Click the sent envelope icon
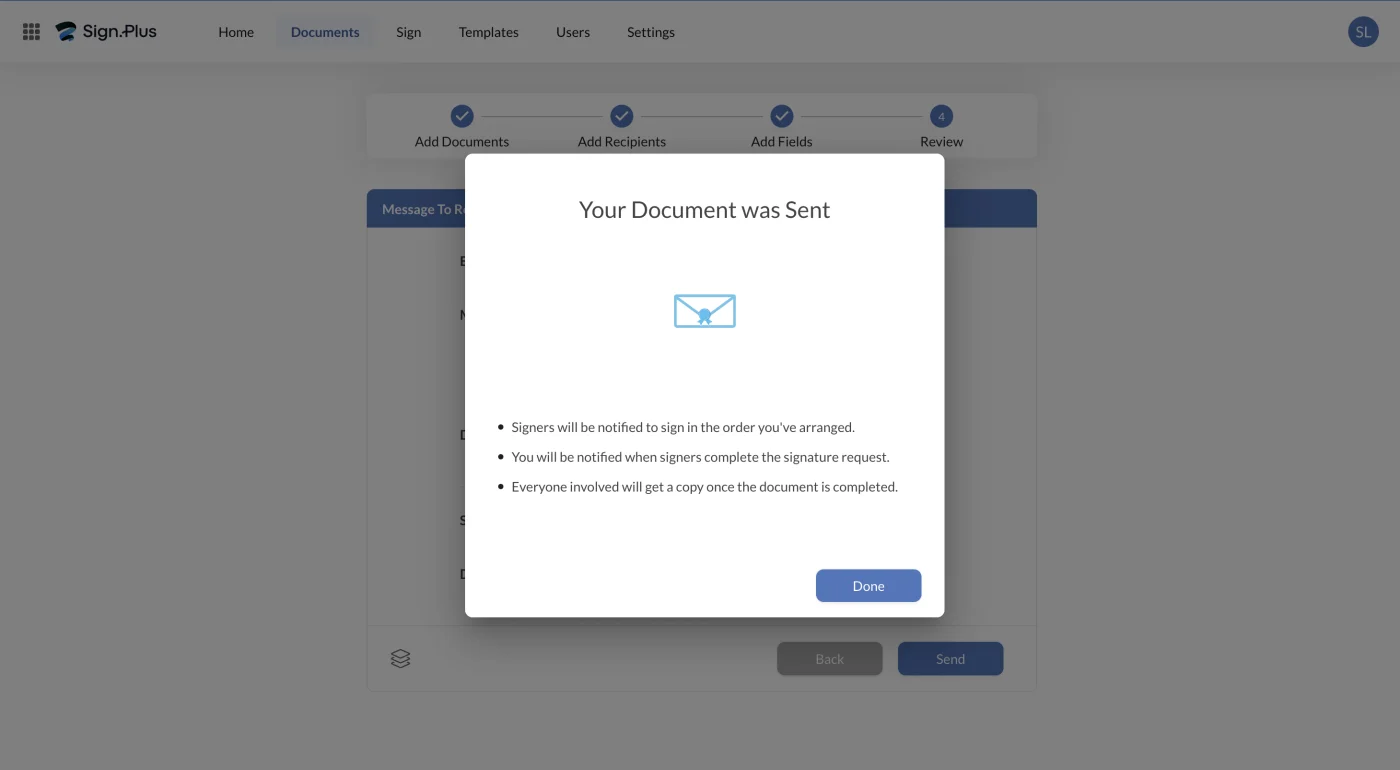 click(x=705, y=311)
